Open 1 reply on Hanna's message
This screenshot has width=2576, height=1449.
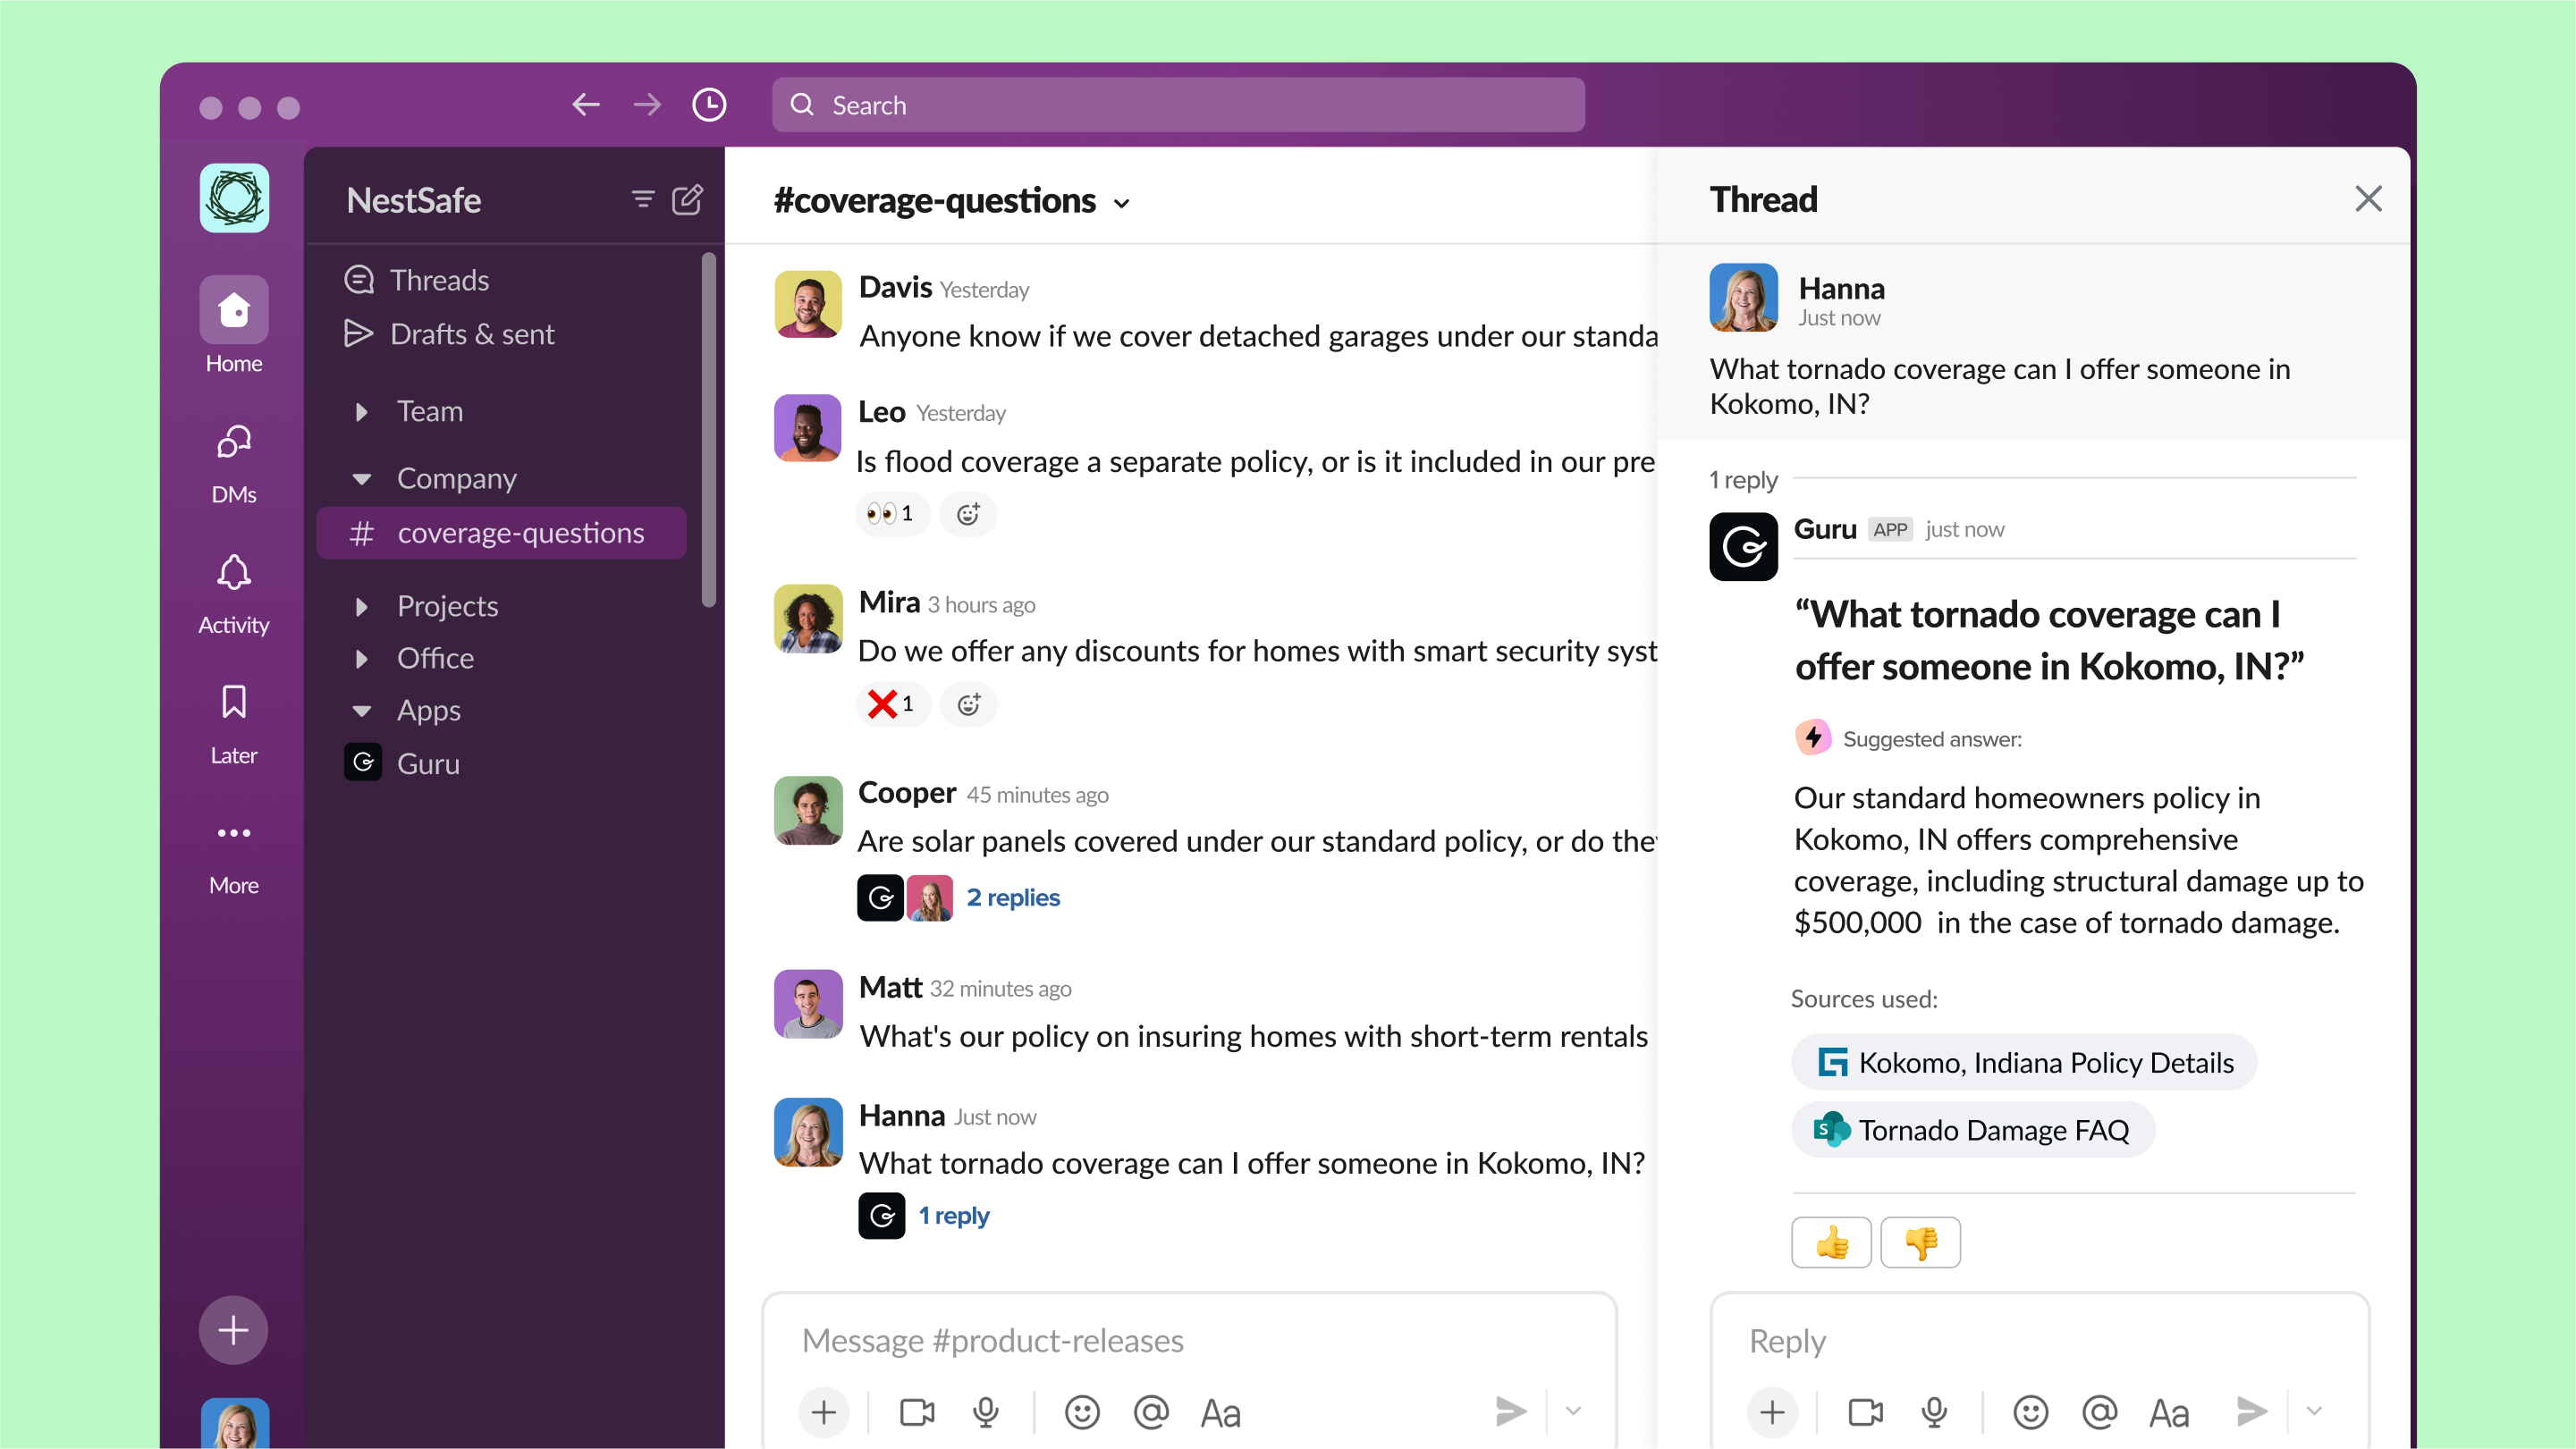click(x=953, y=1215)
